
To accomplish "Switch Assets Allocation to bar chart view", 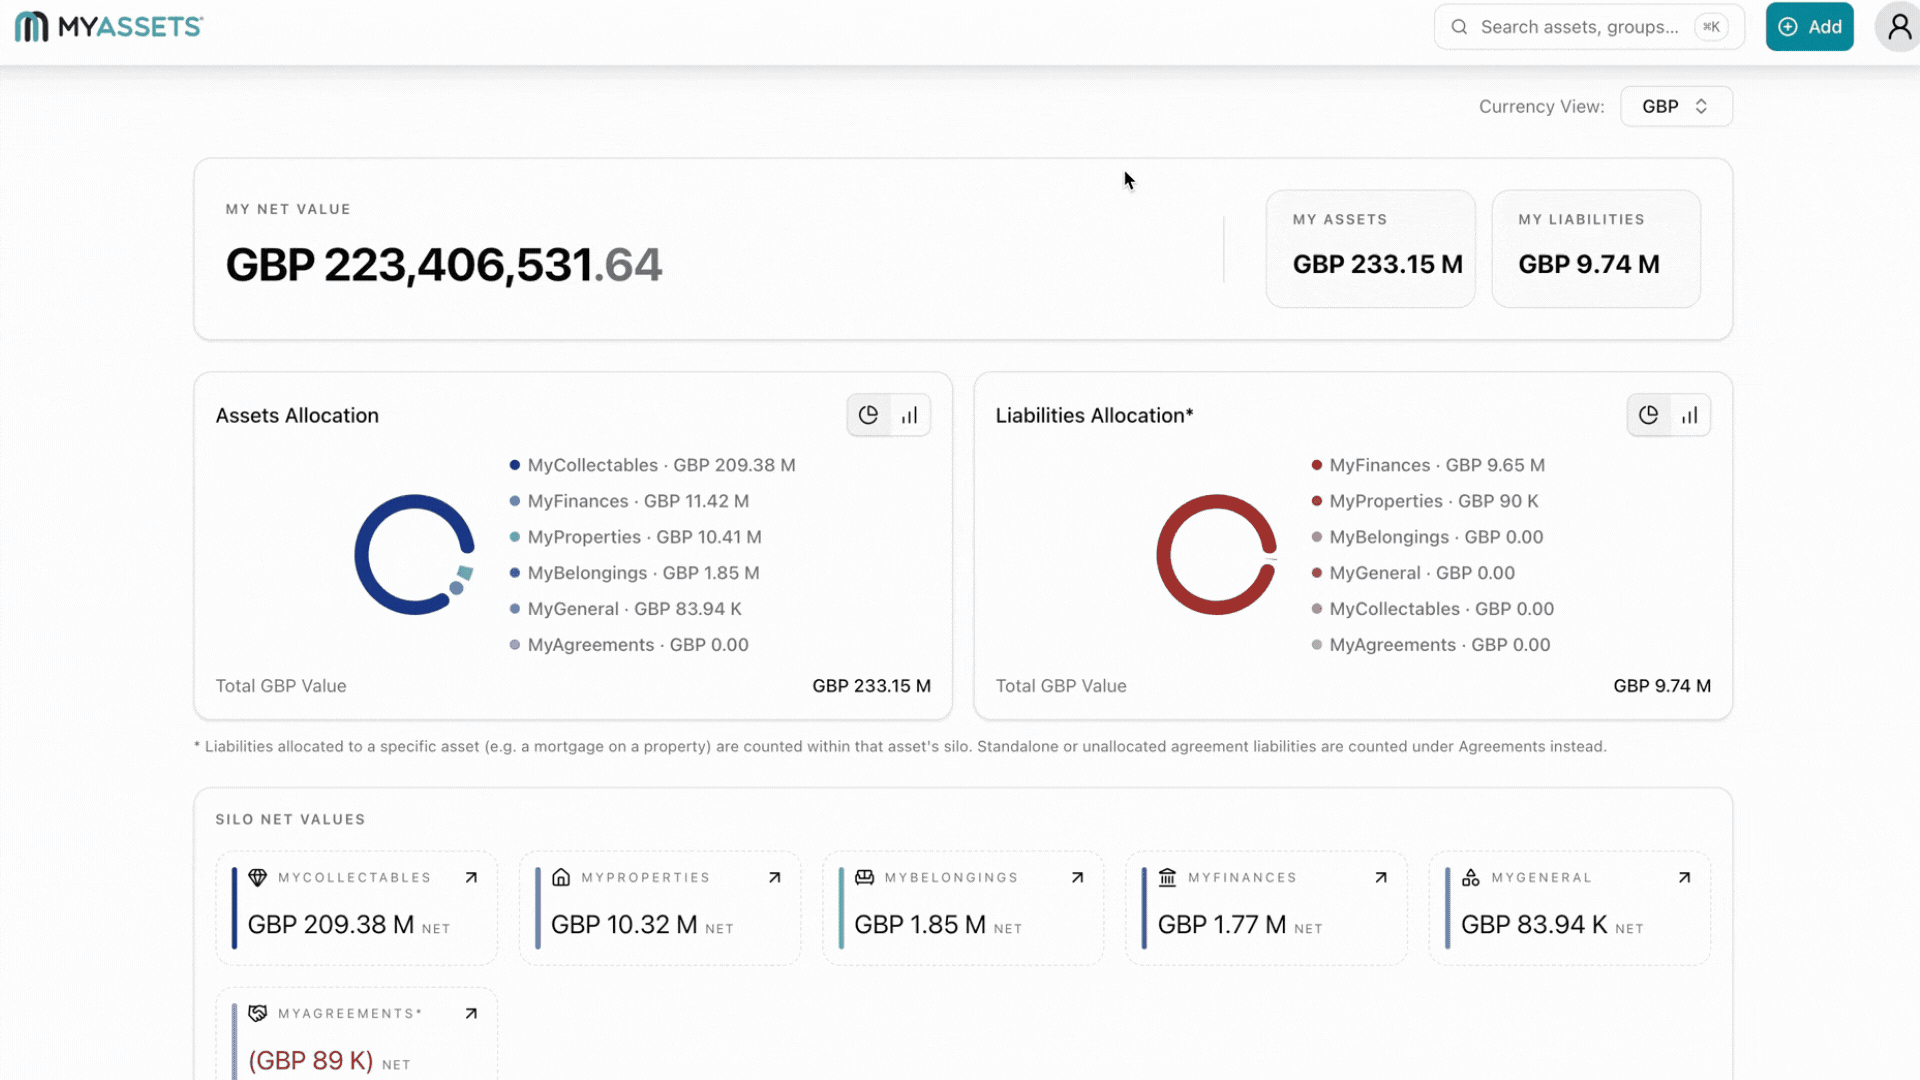I will pos(909,415).
